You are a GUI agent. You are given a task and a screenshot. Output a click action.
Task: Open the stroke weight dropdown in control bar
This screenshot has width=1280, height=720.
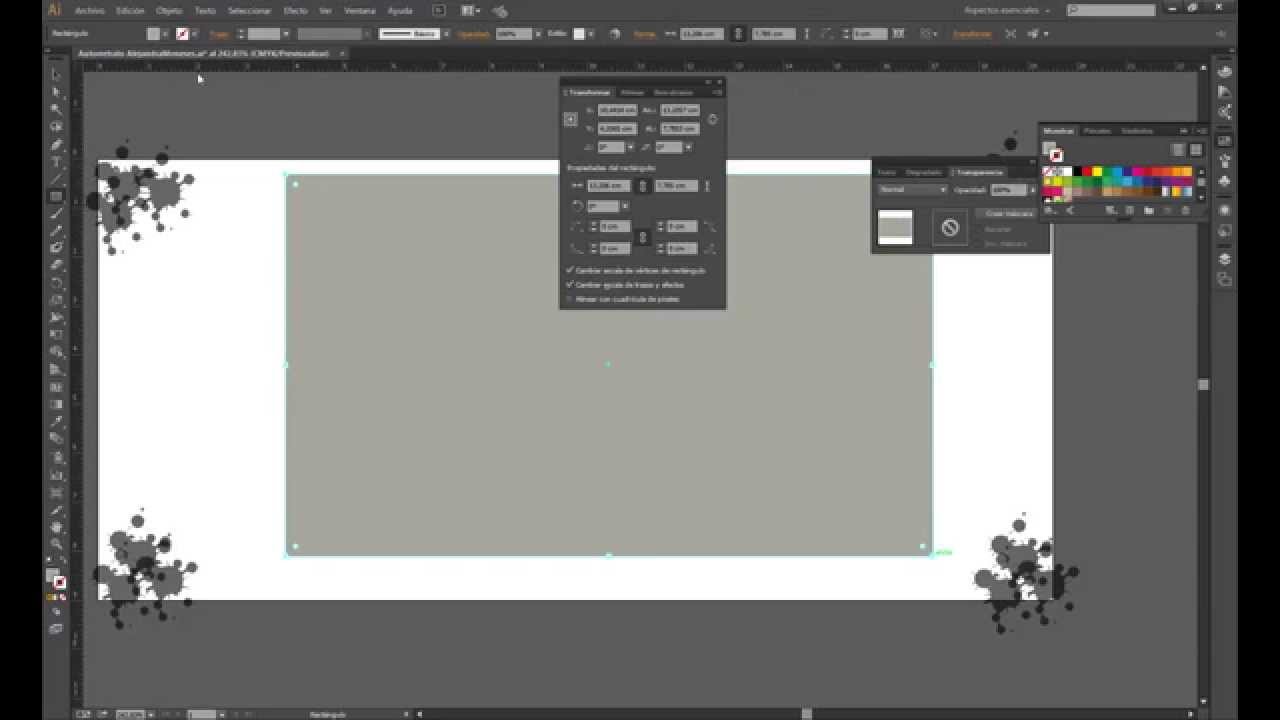coord(285,33)
